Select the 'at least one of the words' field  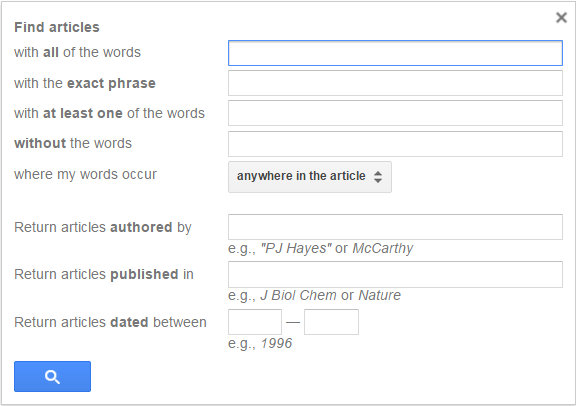coord(395,113)
